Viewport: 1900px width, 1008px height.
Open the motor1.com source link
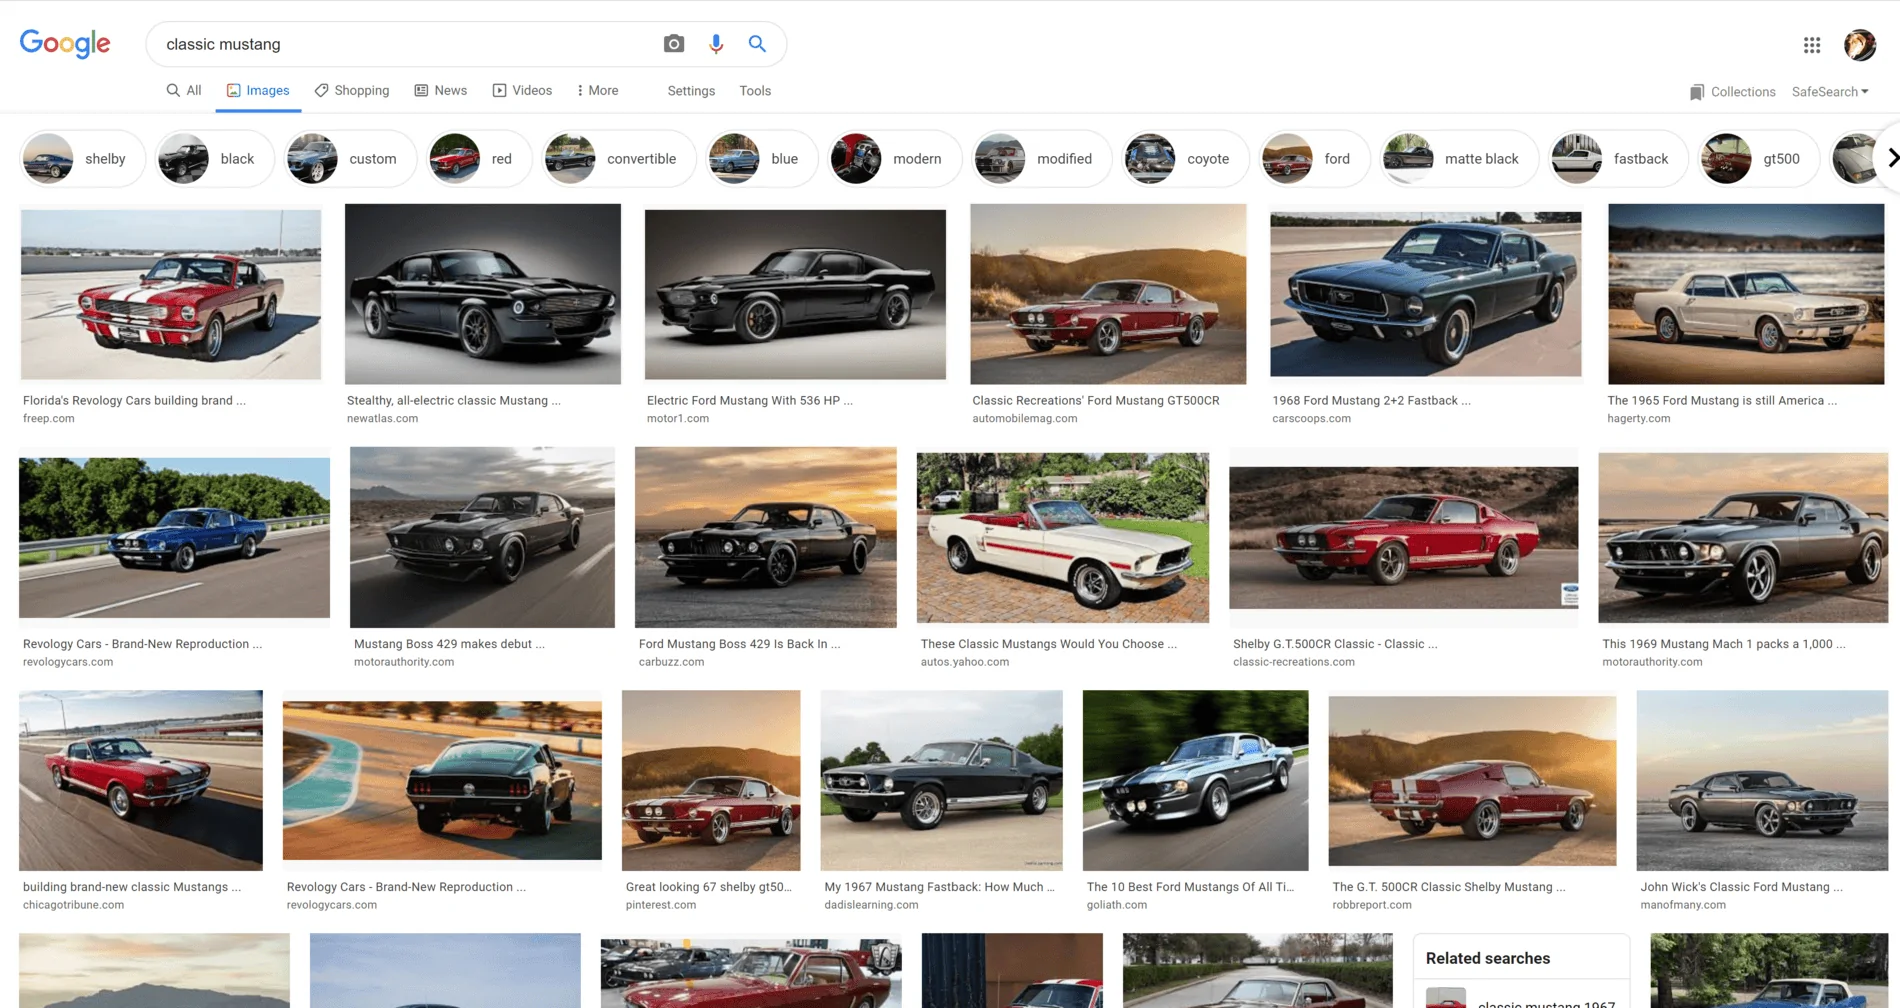pyautogui.click(x=678, y=419)
